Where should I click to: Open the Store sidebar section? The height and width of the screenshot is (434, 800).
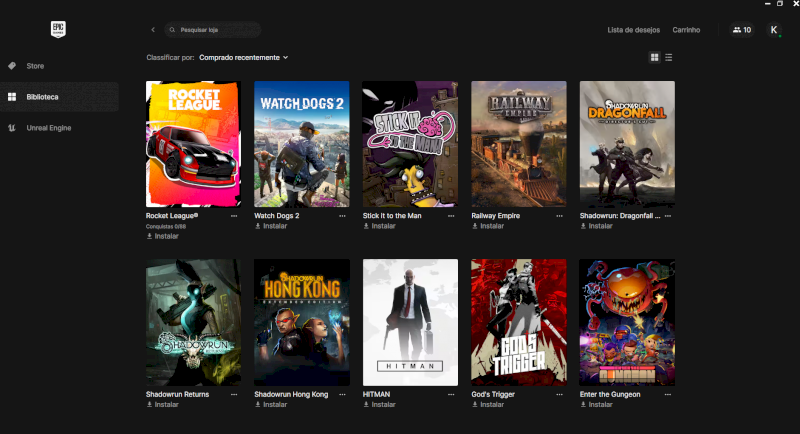[x=35, y=66]
